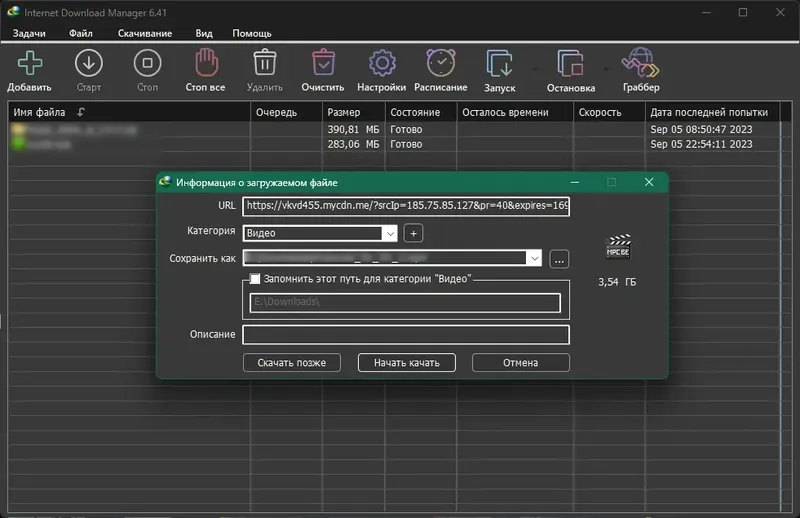Click the 3,54 ГБ file size label

[617, 282]
